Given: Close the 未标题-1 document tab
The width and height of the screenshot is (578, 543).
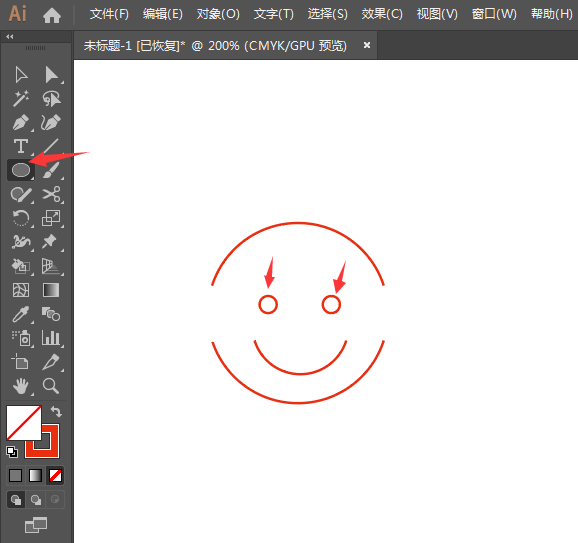Looking at the screenshot, I should [367, 45].
